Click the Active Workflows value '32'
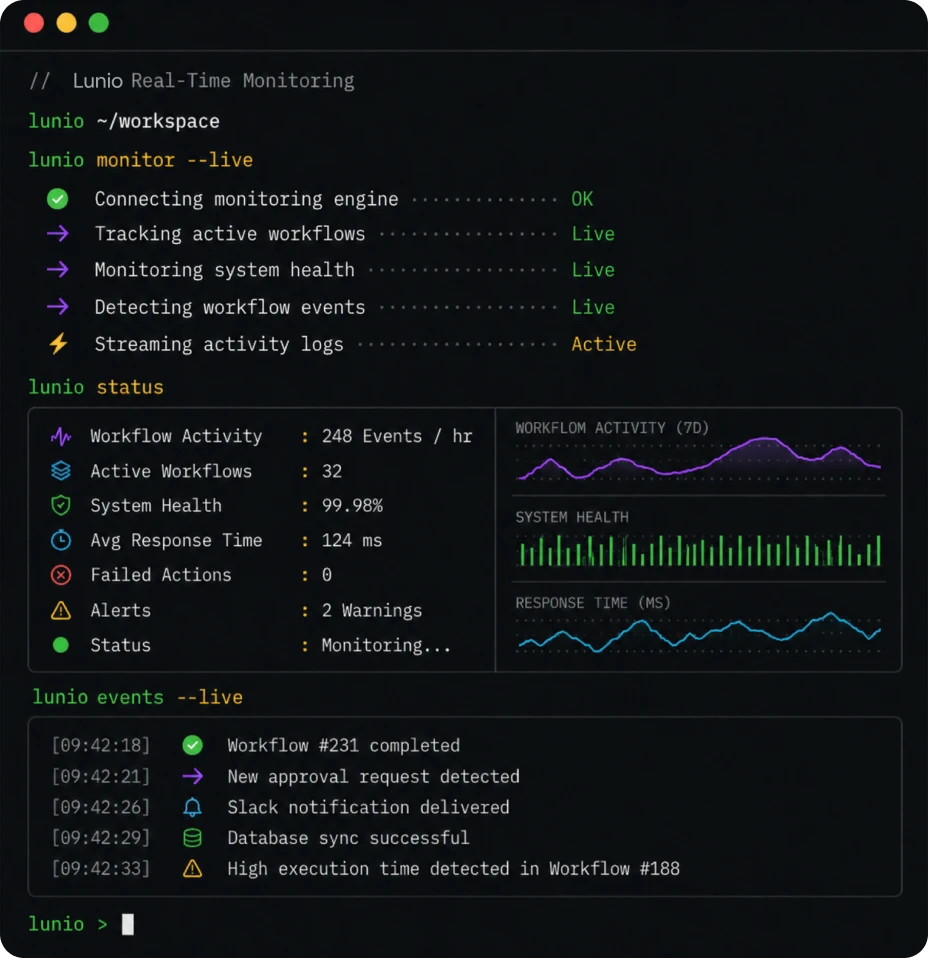The height and width of the screenshot is (958, 928). pyautogui.click(x=332, y=471)
